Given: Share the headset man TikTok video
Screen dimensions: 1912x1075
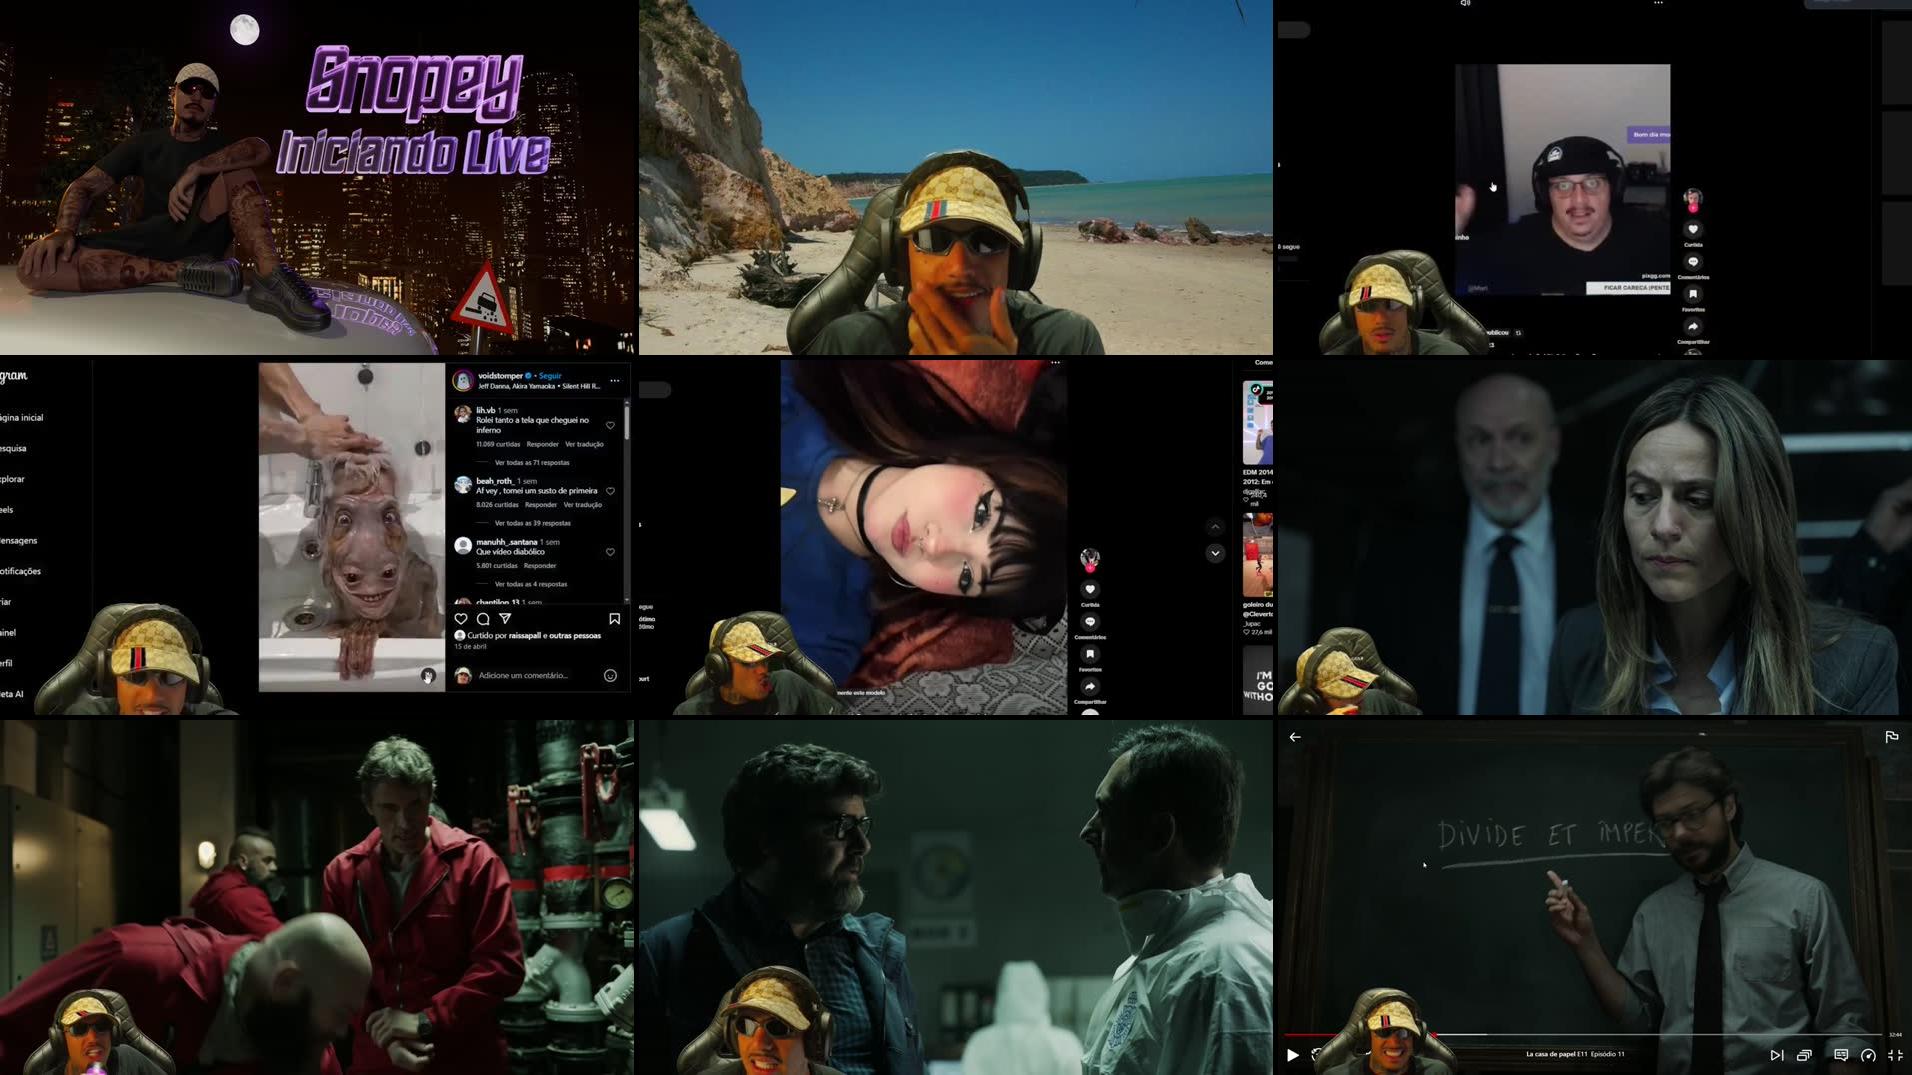Looking at the screenshot, I should pos(1693,327).
